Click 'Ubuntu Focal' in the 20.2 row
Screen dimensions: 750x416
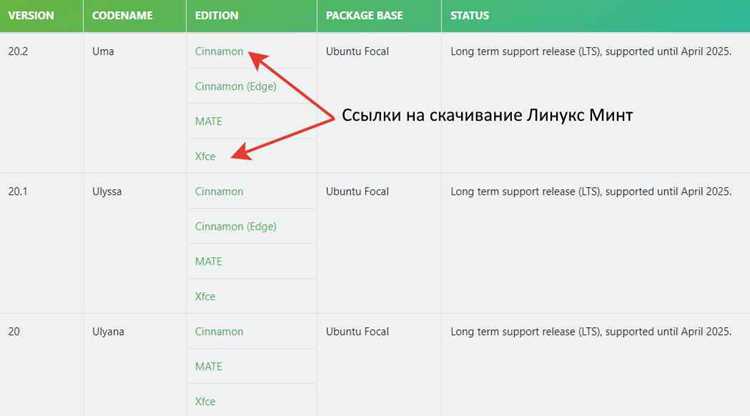coord(357,51)
